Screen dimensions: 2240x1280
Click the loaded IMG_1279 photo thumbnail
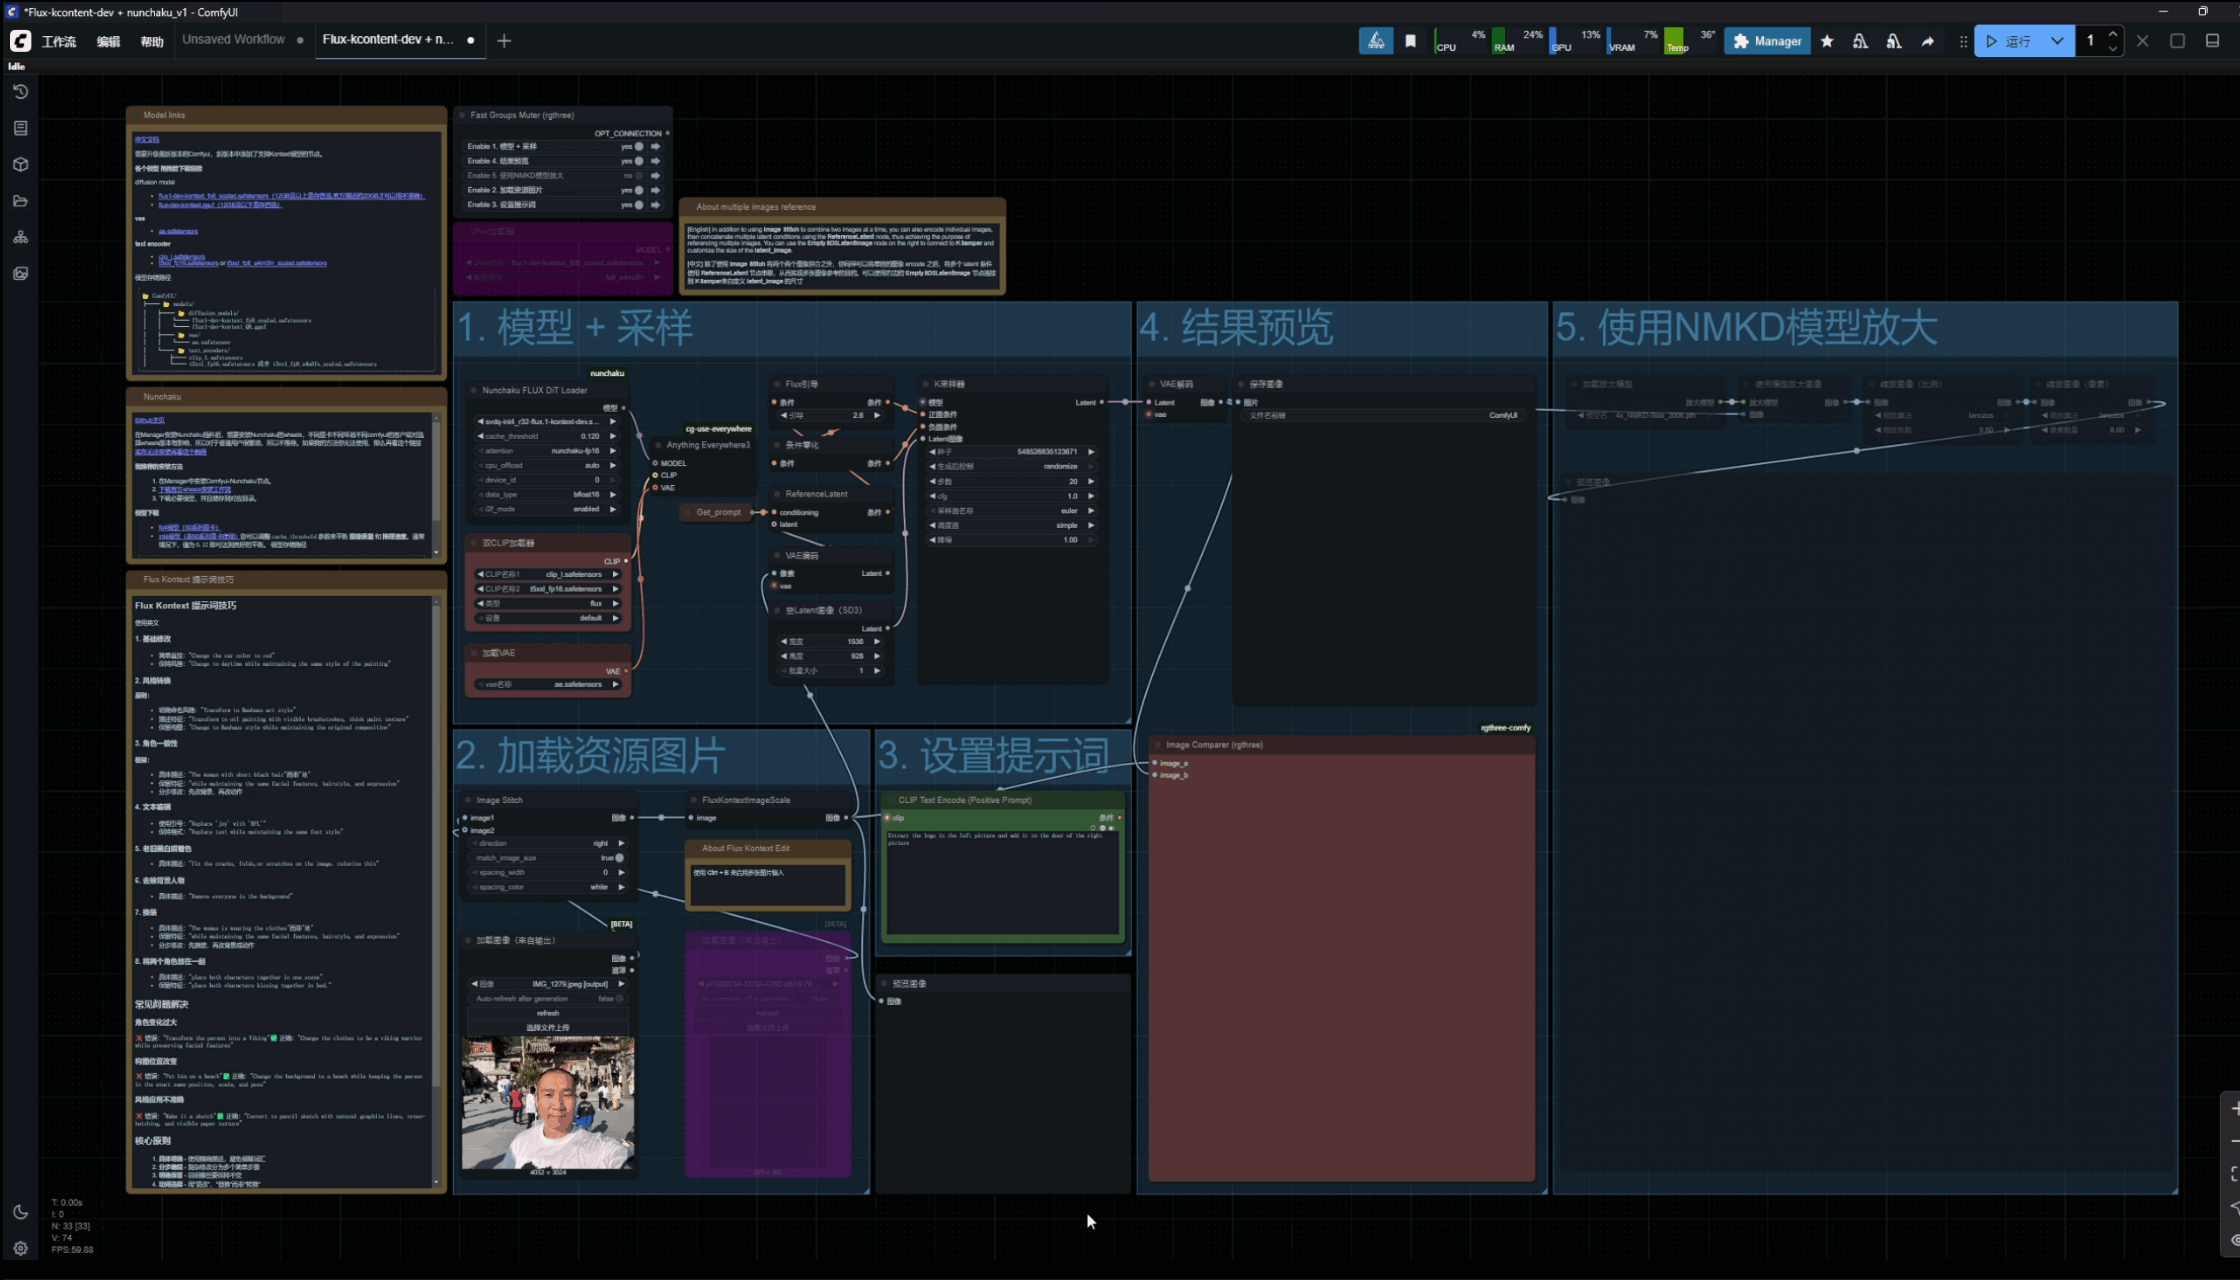coord(548,1102)
